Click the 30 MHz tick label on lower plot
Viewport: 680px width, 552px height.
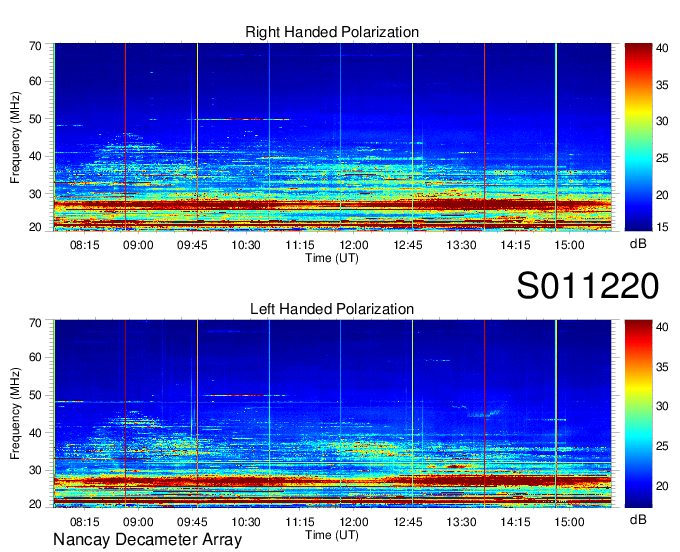[x=35, y=470]
